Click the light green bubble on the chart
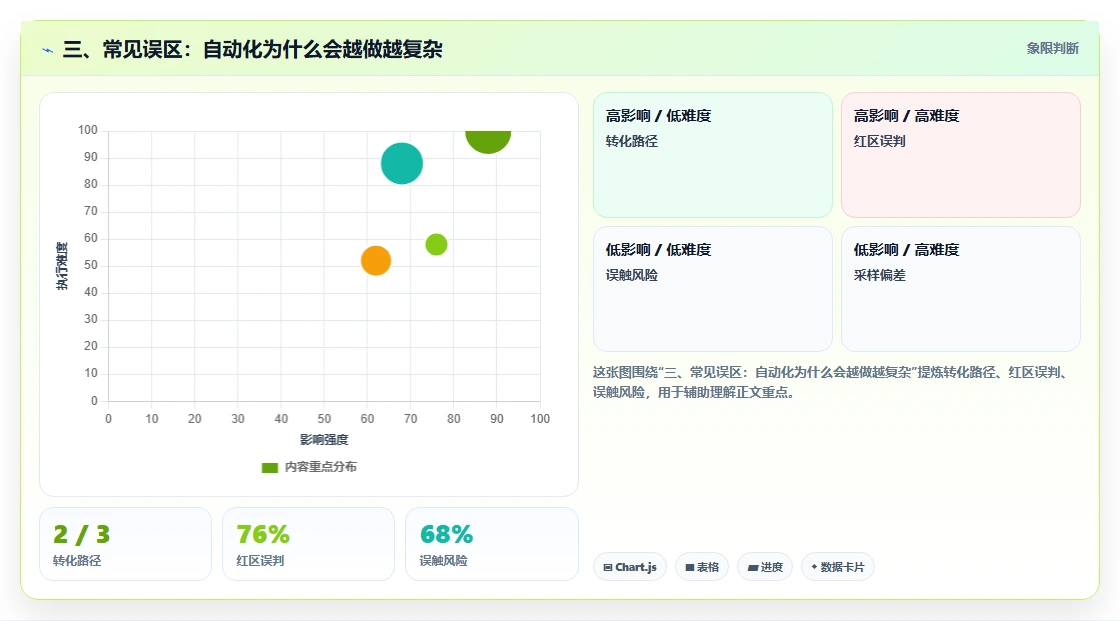The height and width of the screenshot is (621, 1120). 436,244
